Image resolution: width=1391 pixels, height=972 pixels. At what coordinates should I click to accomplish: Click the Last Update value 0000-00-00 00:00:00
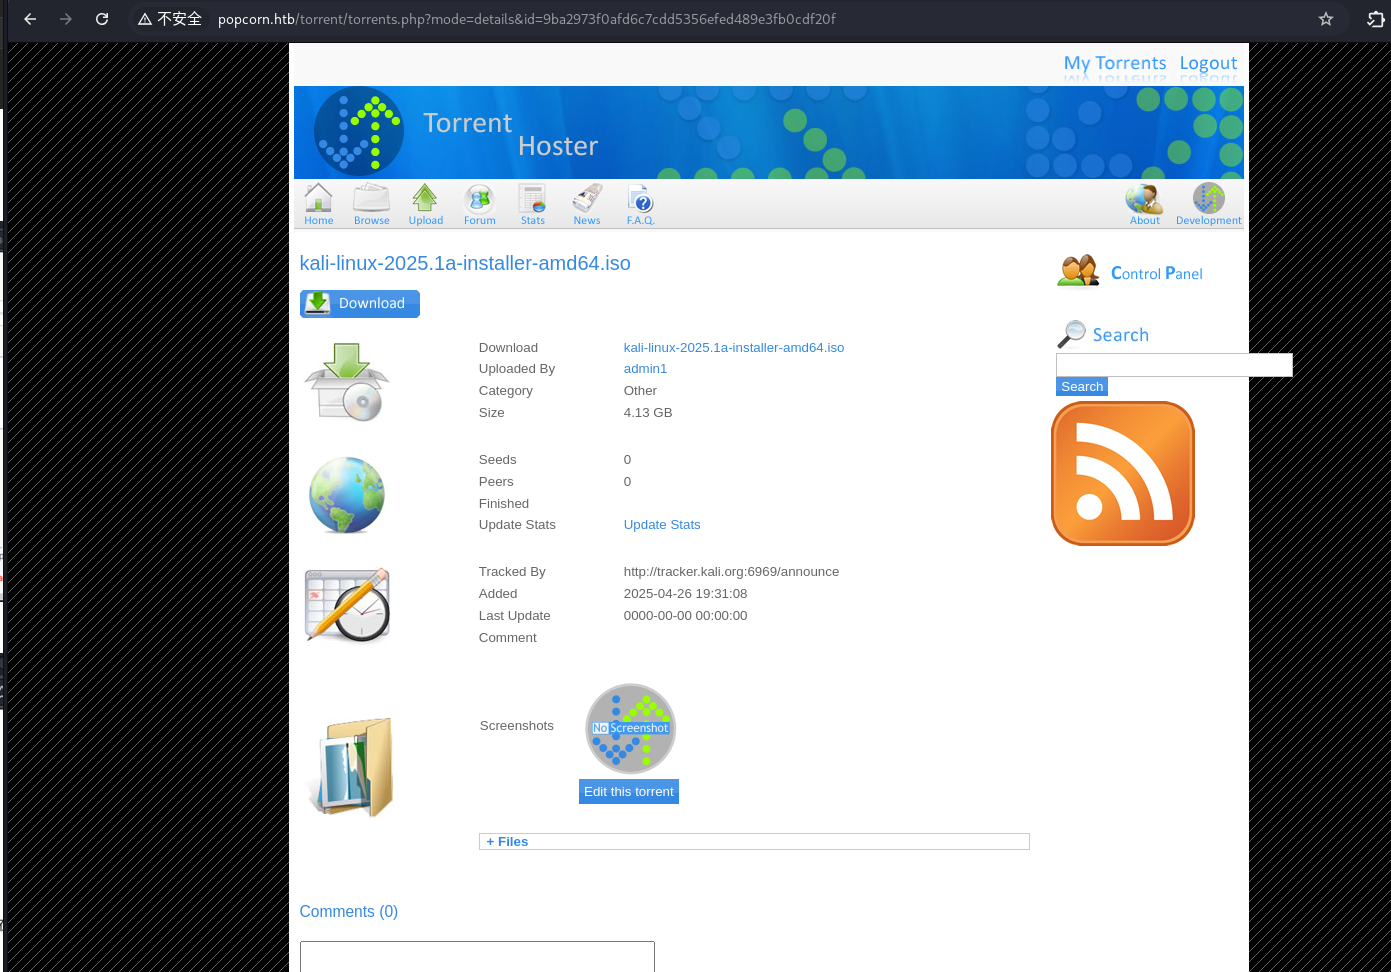click(685, 616)
